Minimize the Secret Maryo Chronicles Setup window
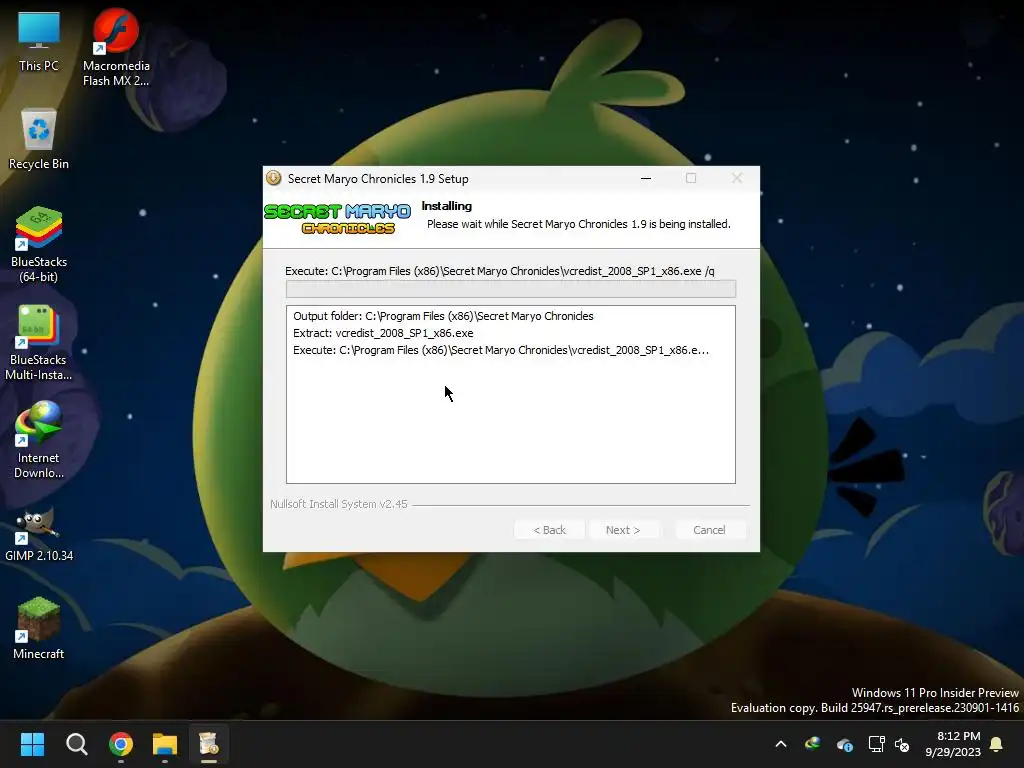This screenshot has width=1024, height=768. (646, 178)
